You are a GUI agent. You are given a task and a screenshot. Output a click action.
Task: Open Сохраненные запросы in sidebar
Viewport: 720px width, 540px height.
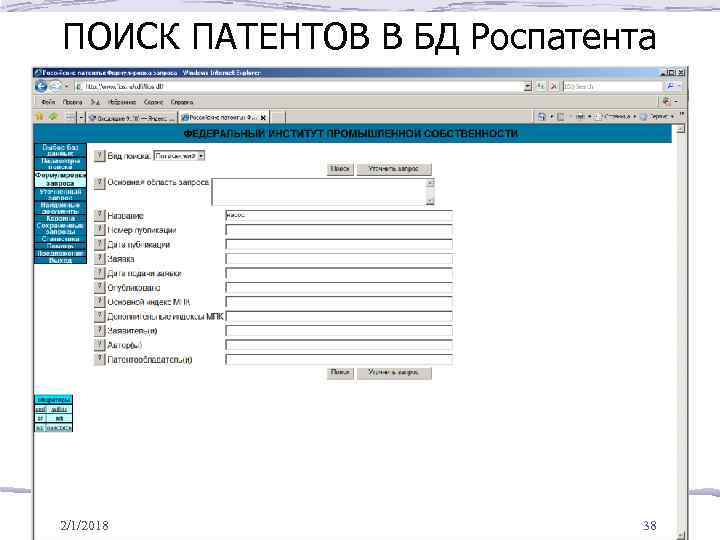[x=60, y=229]
